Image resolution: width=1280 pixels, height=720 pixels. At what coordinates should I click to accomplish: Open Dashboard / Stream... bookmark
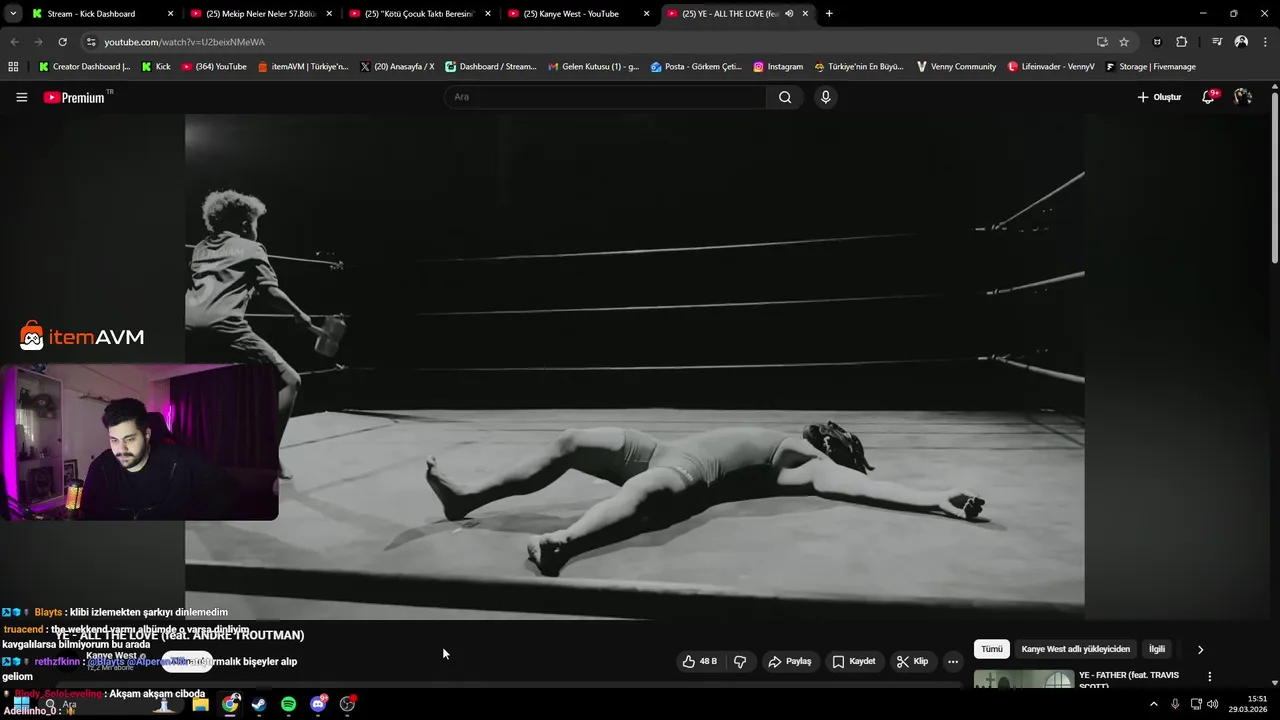[x=491, y=67]
